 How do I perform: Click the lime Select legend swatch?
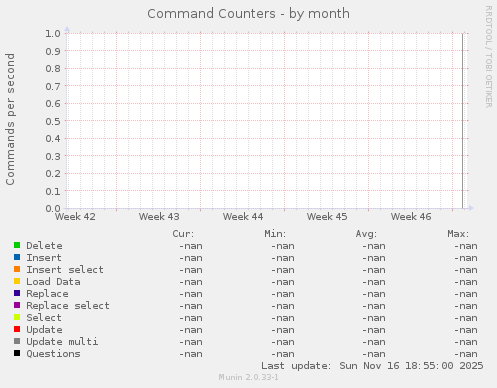tap(17, 317)
